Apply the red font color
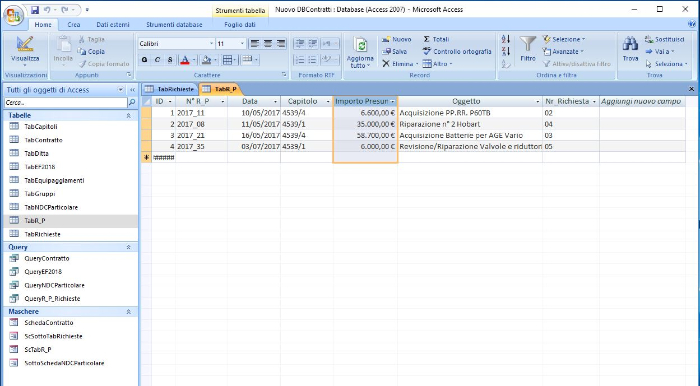Screen dimensions: 700x386 (184, 59)
